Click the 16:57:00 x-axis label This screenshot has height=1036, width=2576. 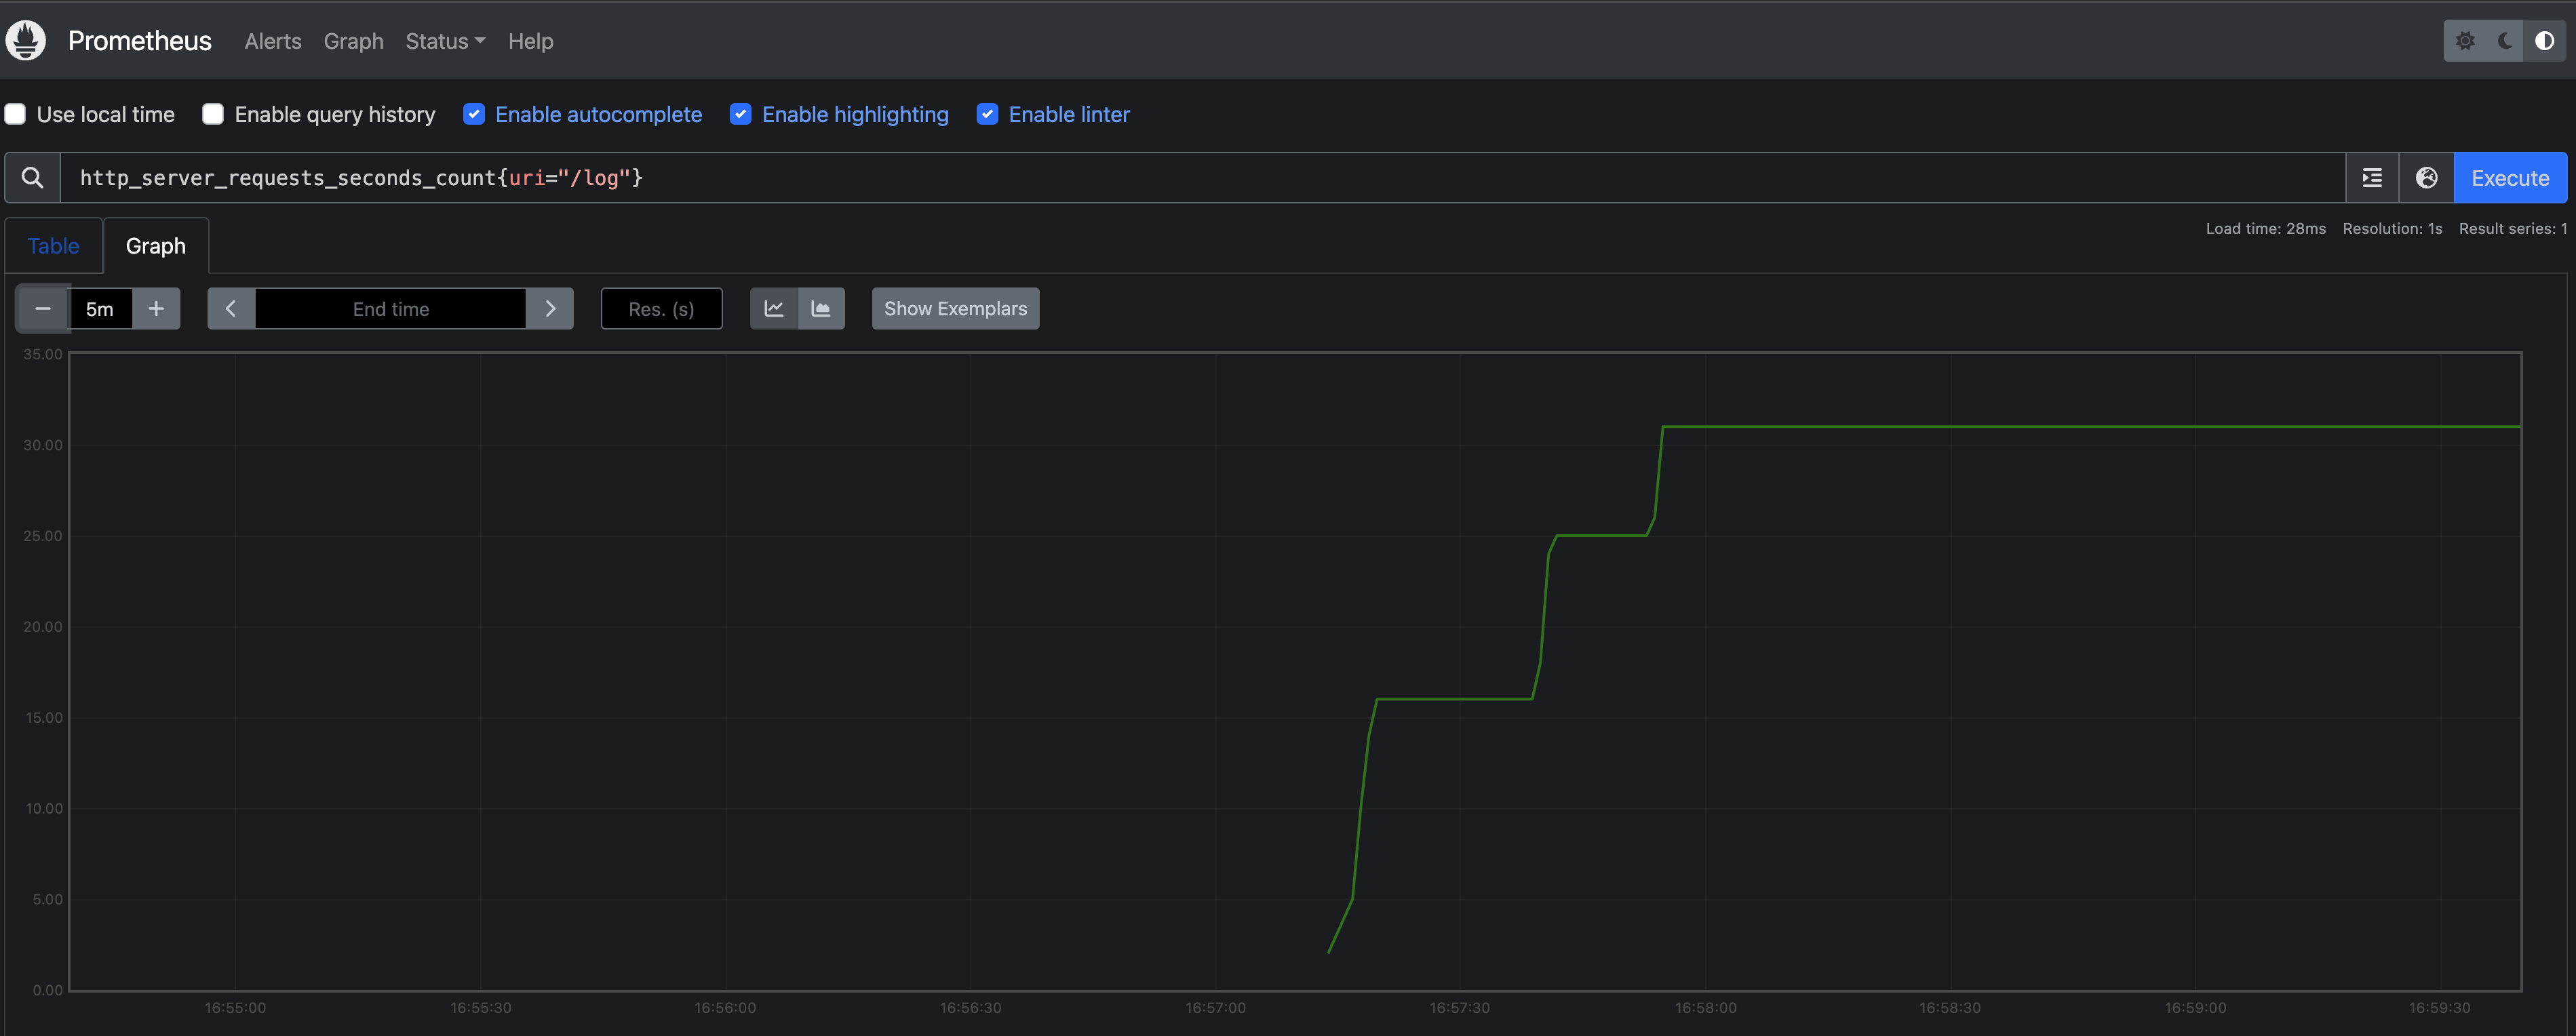[1215, 1008]
